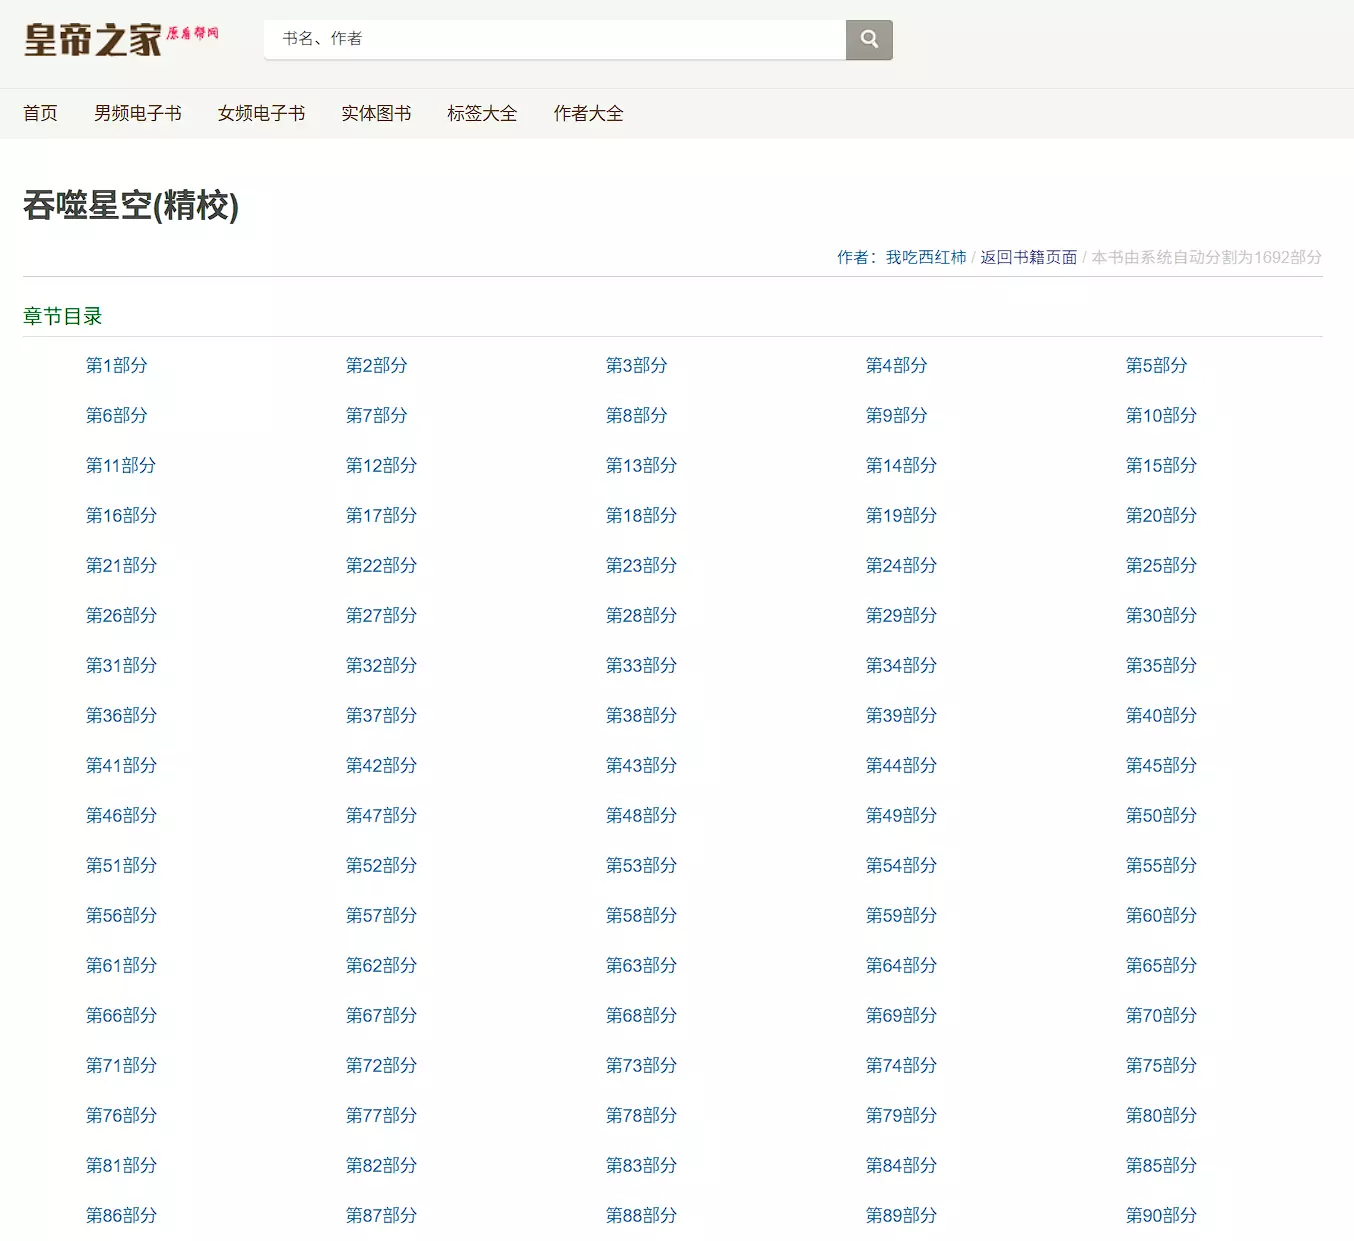Select 实体图书 in navigation bar

376,114
